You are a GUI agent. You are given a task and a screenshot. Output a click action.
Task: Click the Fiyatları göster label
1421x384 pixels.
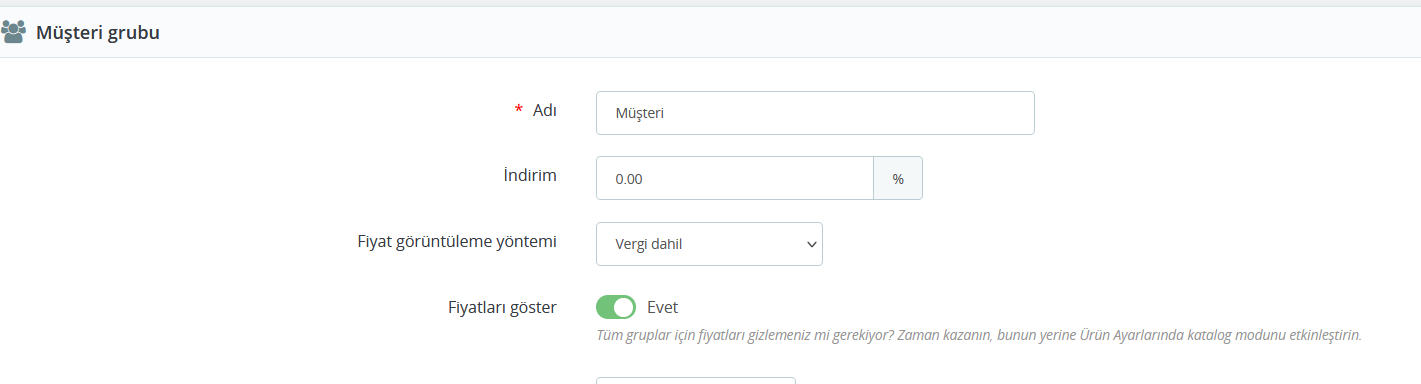[502, 307]
